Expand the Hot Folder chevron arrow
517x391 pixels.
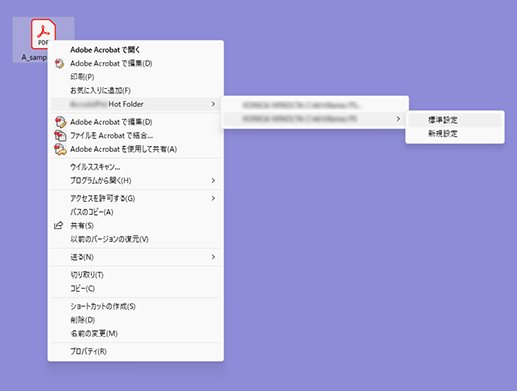pyautogui.click(x=213, y=104)
